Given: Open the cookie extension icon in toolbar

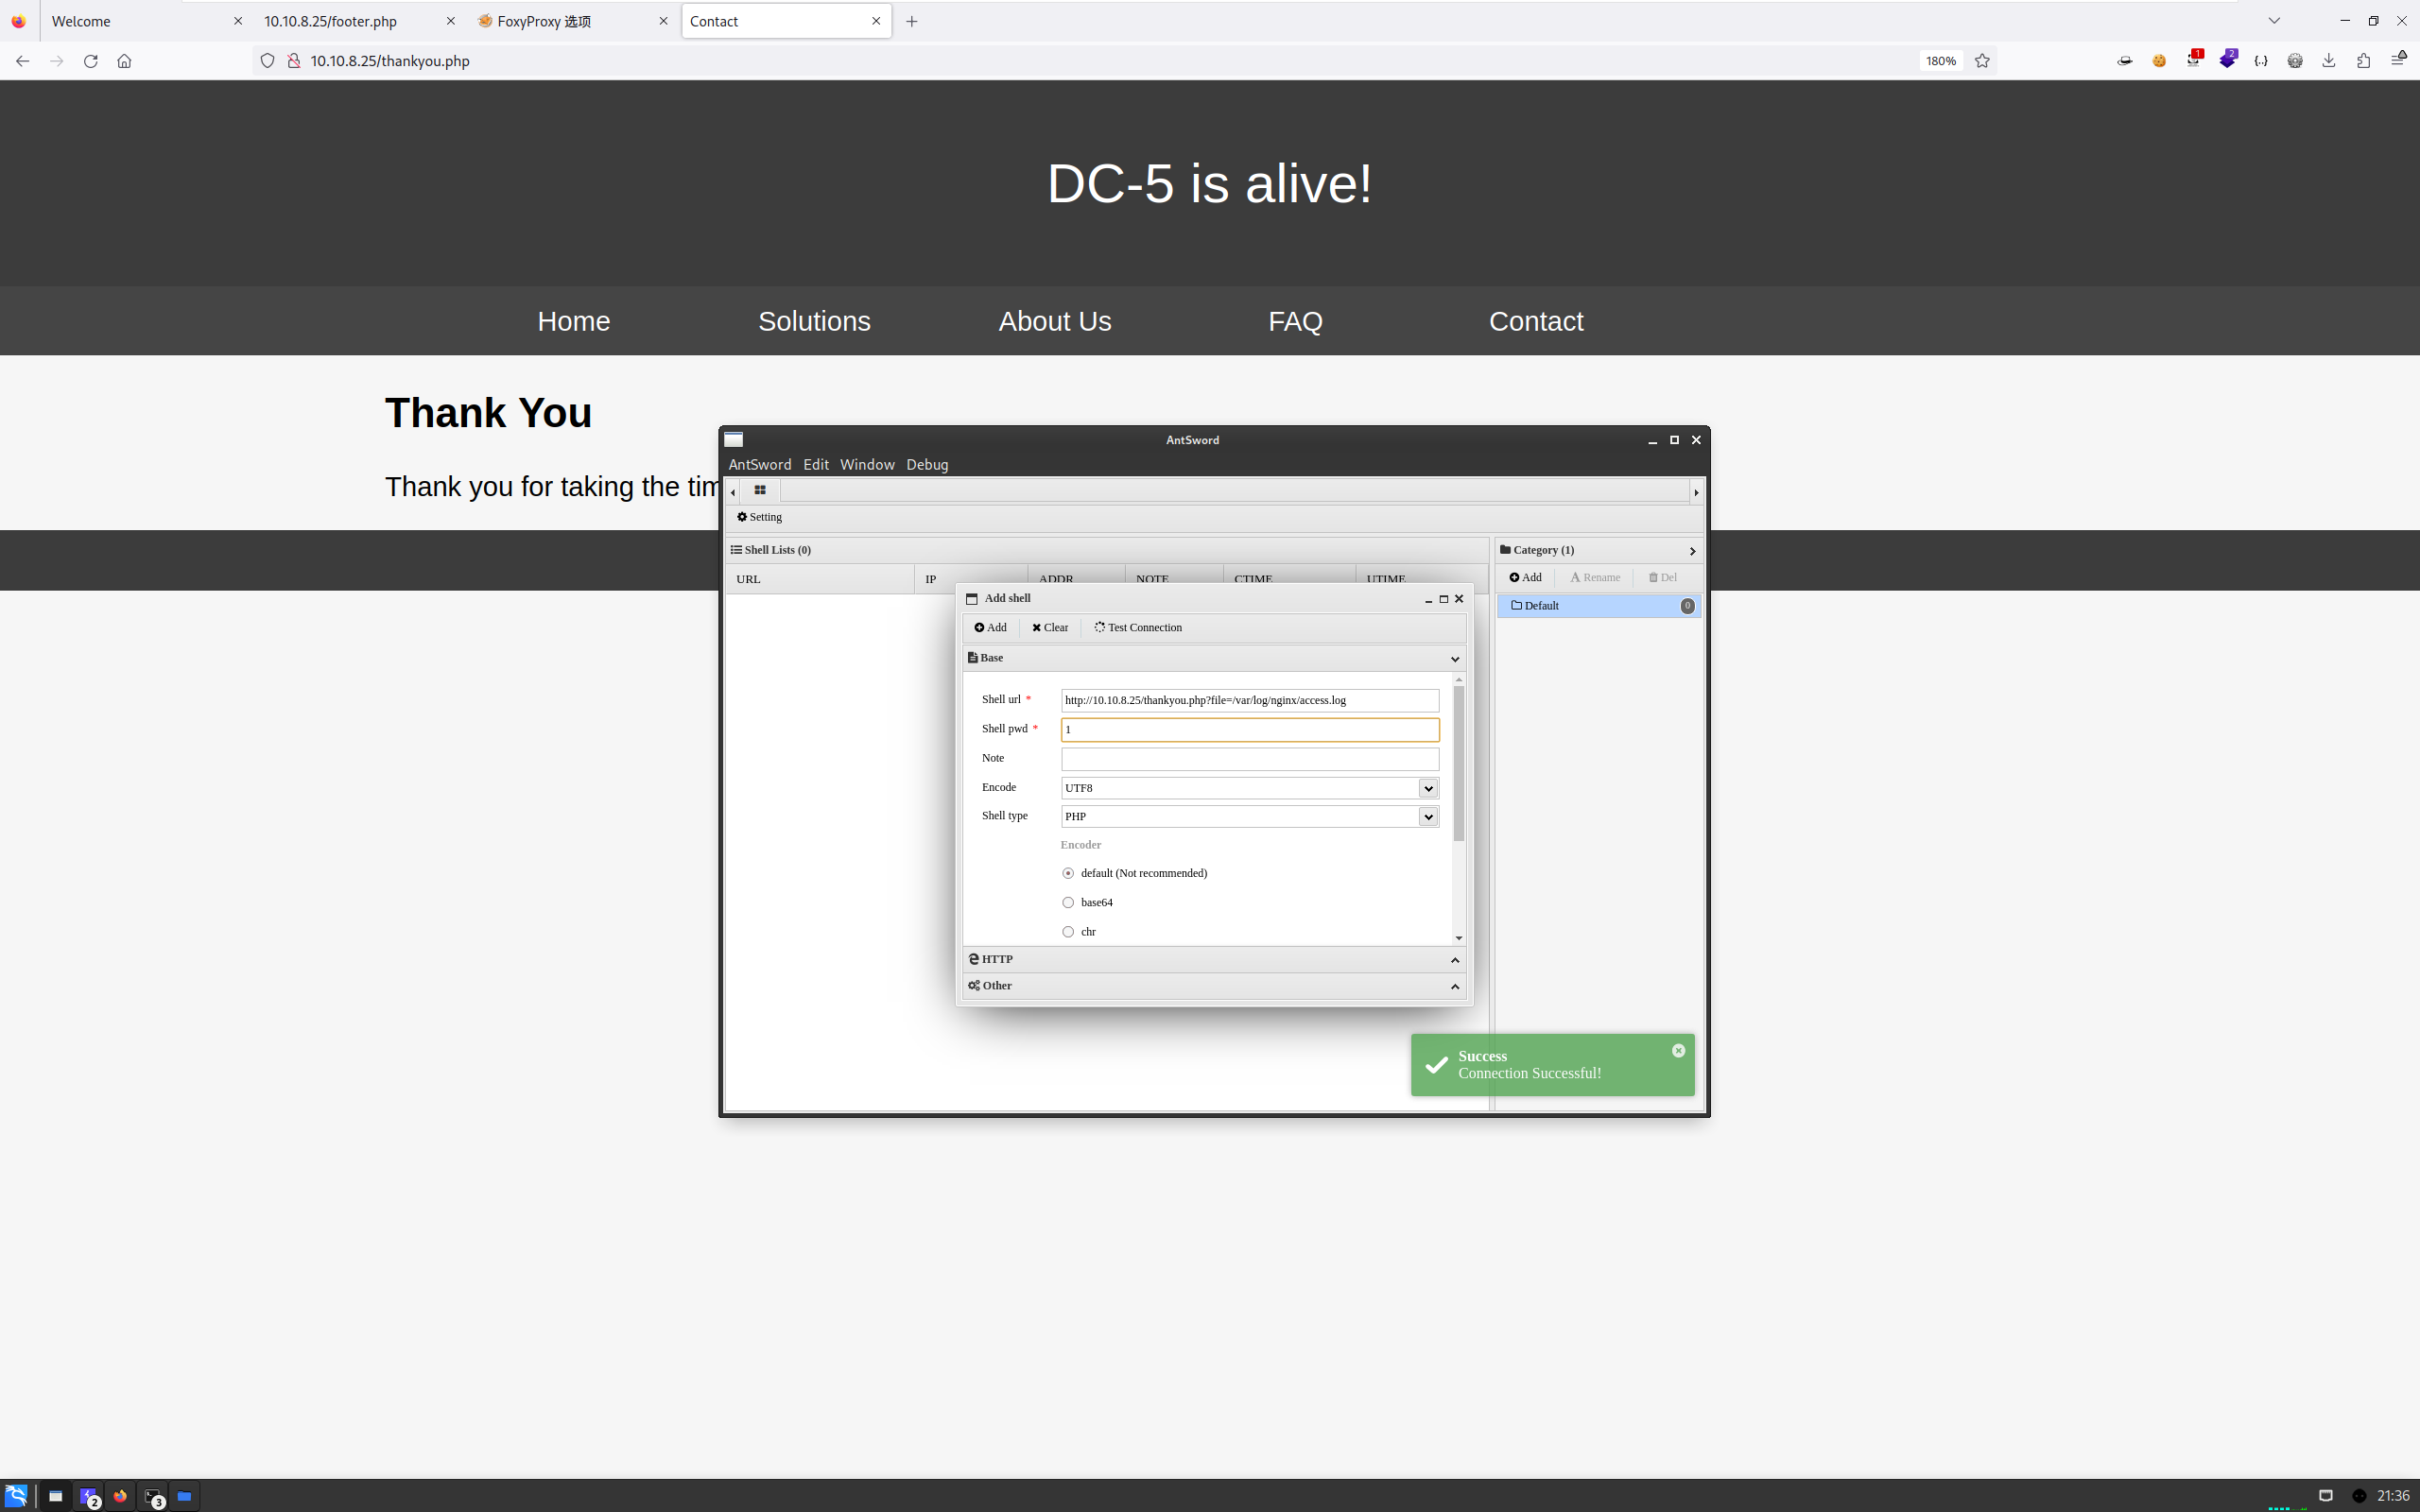Looking at the screenshot, I should (2159, 61).
